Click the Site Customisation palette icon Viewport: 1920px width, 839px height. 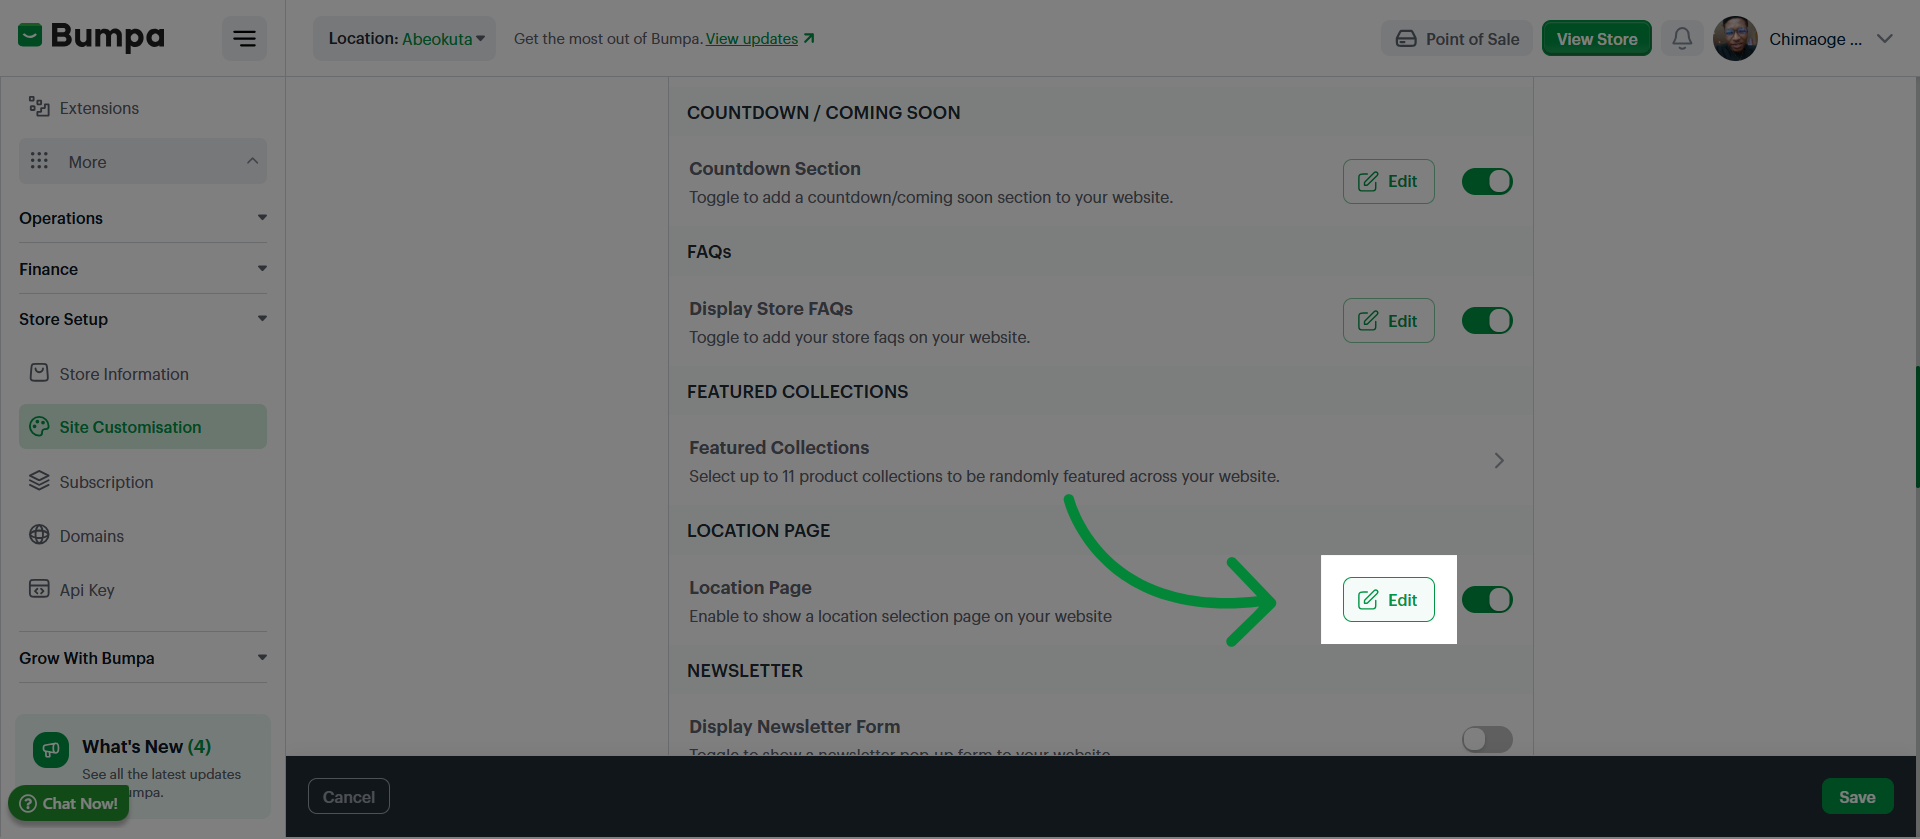click(39, 427)
